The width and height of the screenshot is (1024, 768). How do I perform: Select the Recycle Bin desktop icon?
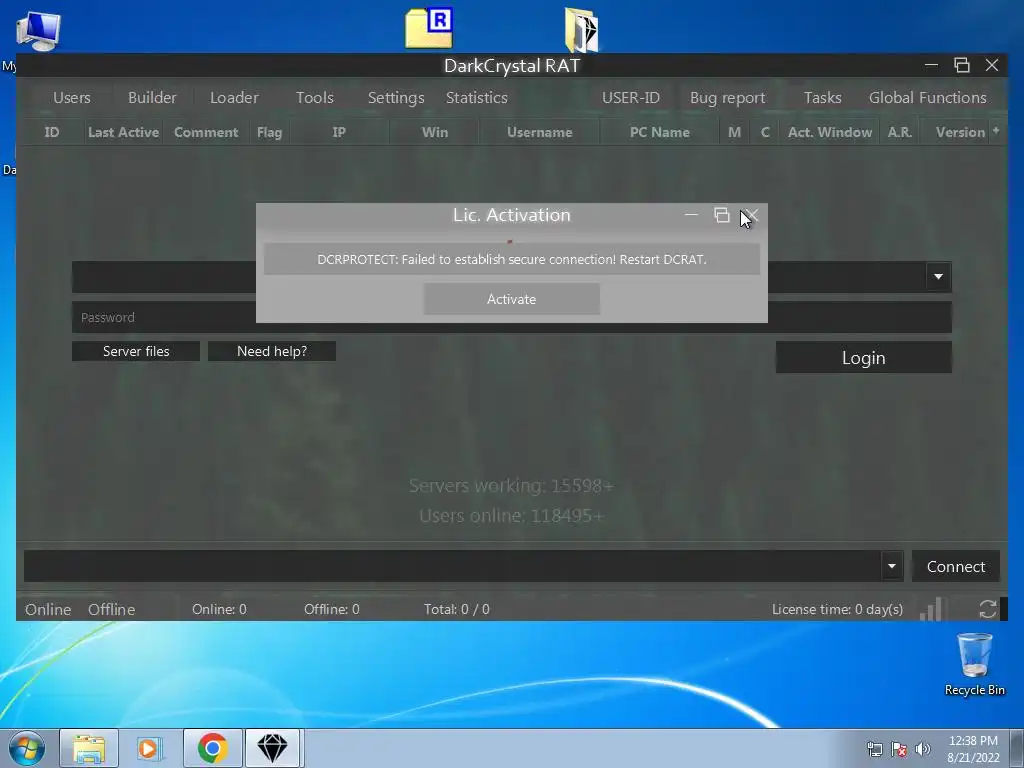[x=974, y=664]
